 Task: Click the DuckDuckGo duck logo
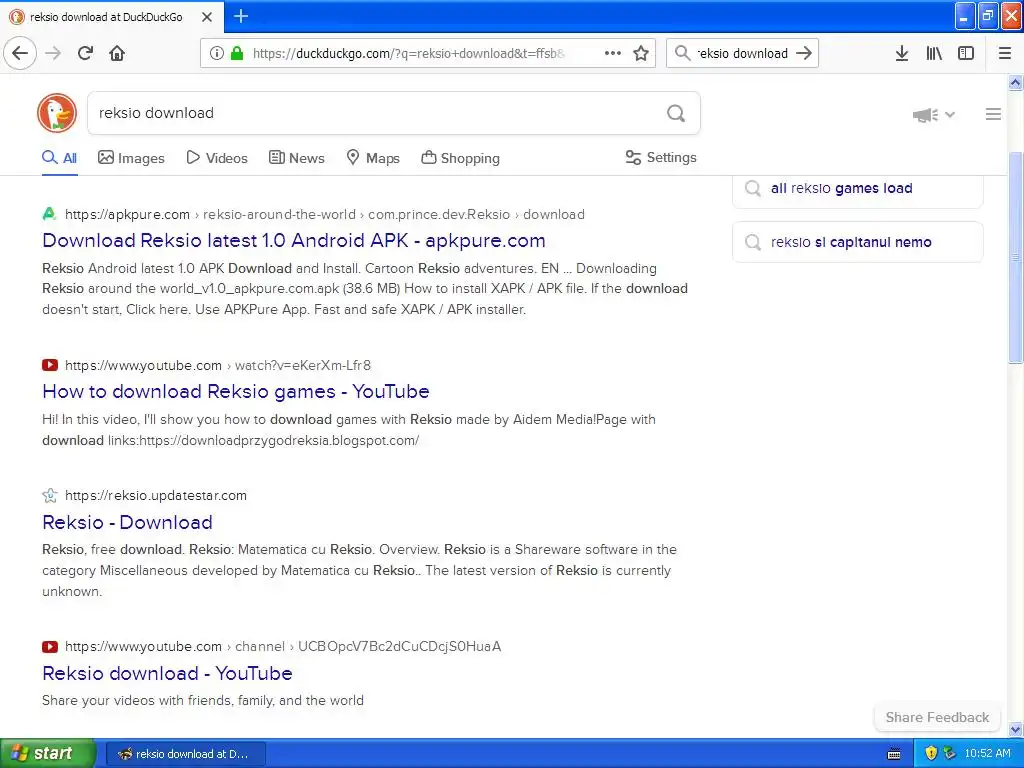pyautogui.click(x=57, y=113)
